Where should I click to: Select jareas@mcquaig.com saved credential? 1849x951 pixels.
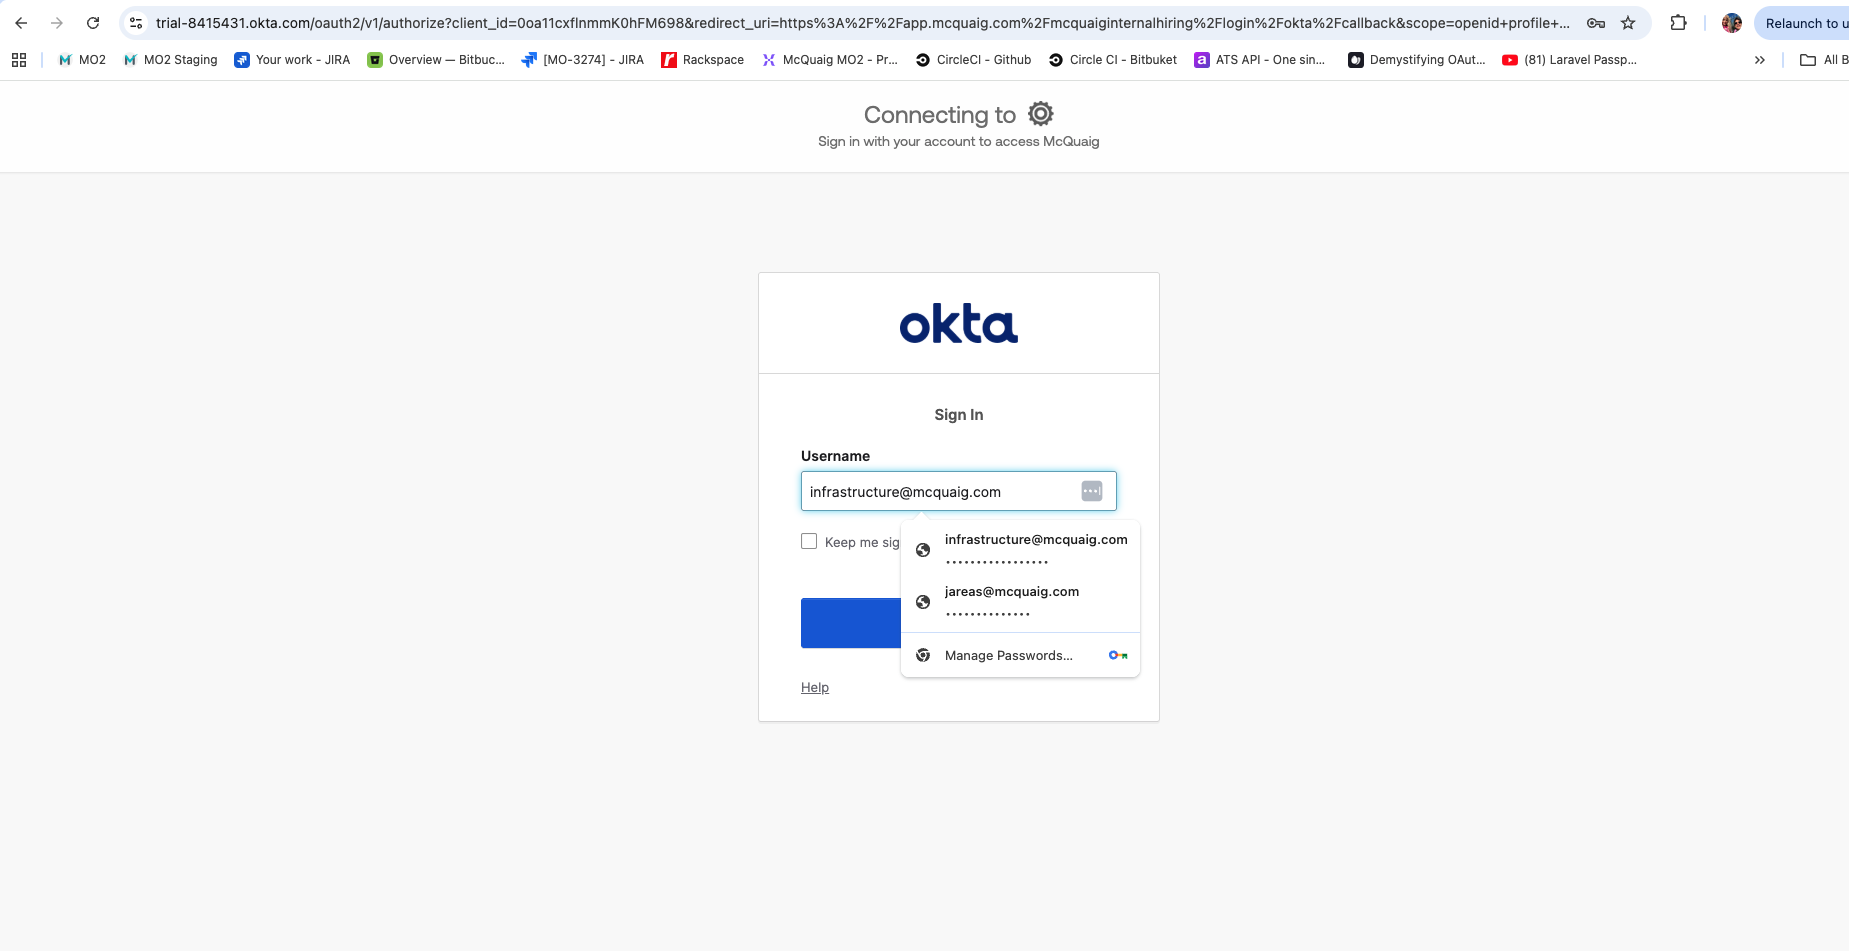tap(1012, 601)
